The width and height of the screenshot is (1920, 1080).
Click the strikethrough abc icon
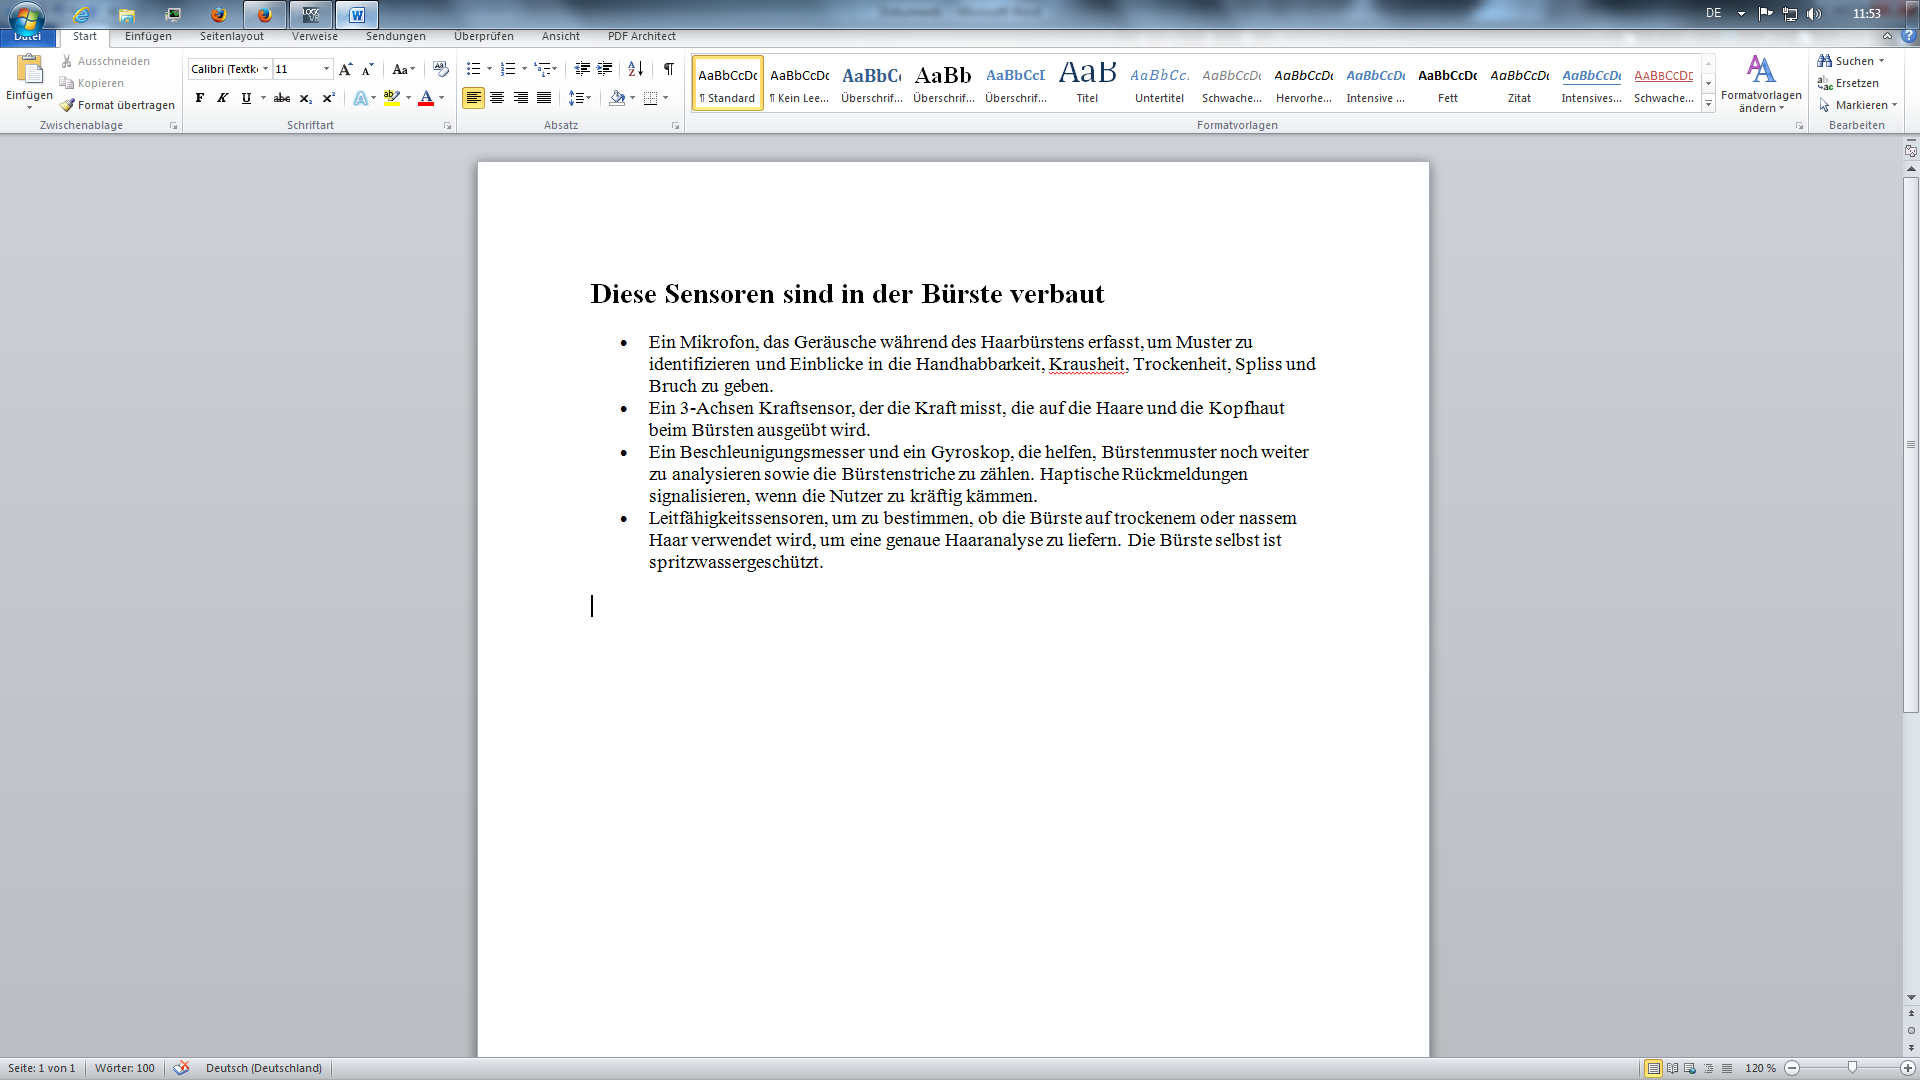[282, 98]
